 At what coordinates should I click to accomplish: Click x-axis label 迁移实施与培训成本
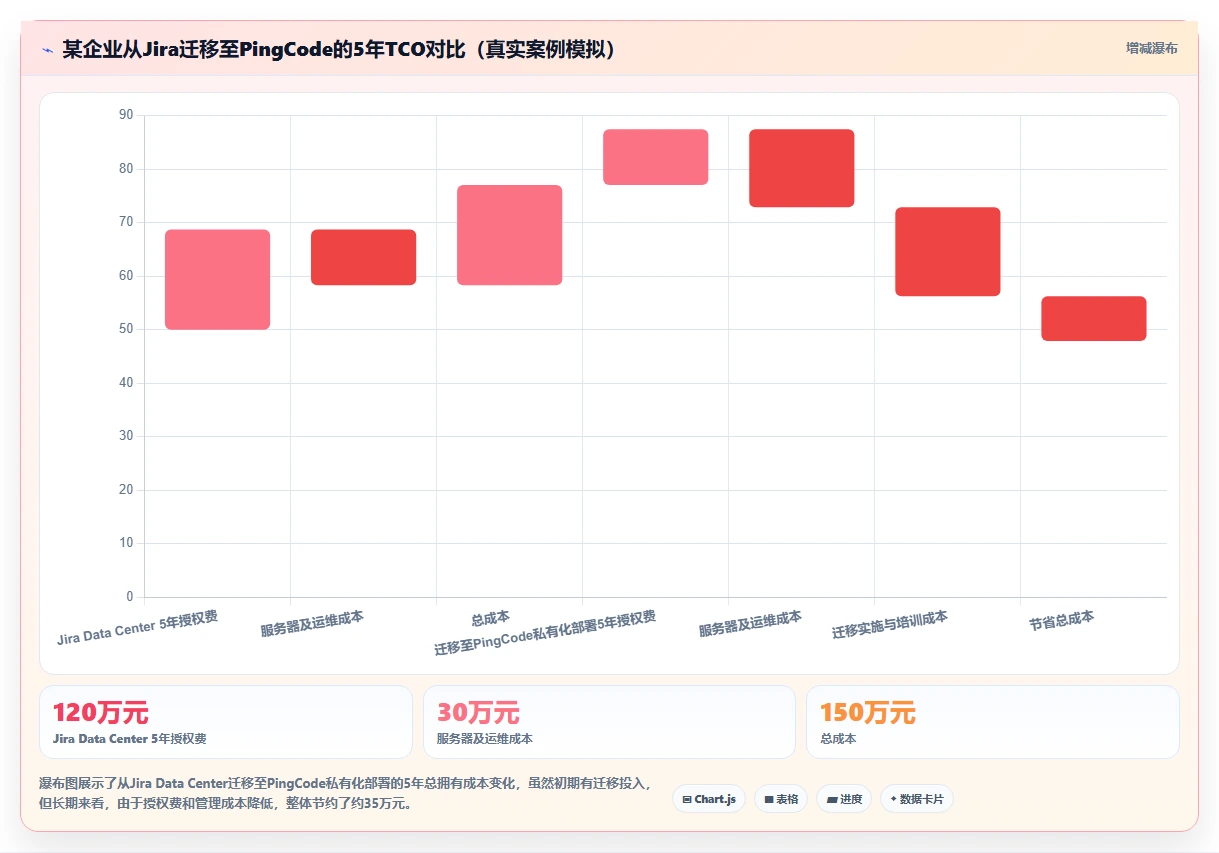click(890, 625)
